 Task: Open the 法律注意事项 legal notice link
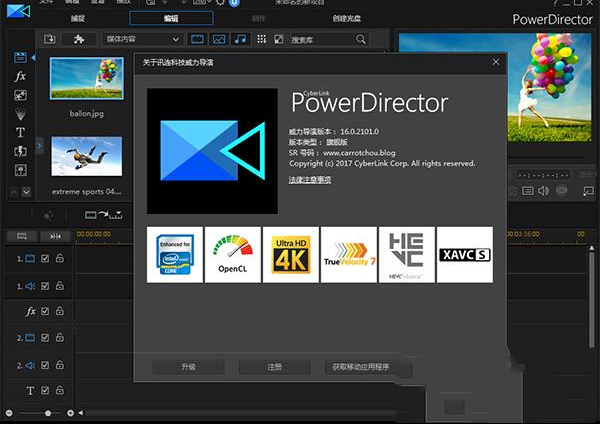tap(310, 179)
